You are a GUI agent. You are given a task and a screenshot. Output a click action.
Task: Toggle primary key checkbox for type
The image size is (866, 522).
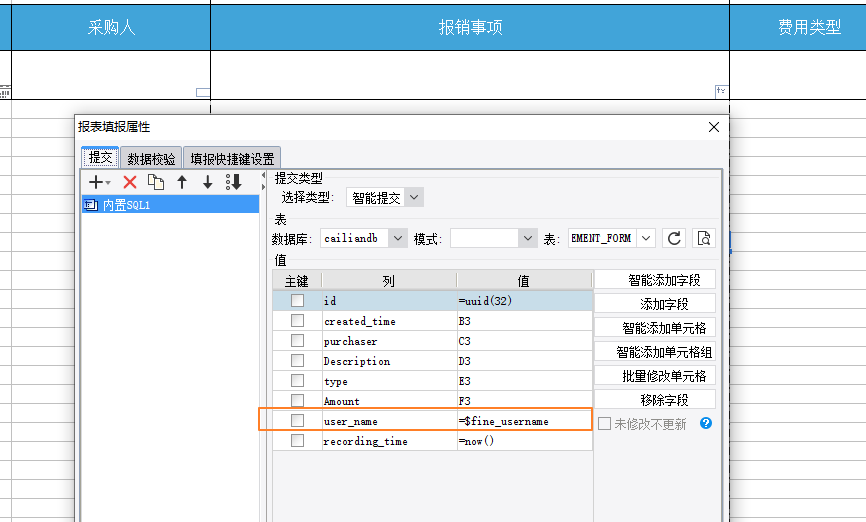[297, 381]
